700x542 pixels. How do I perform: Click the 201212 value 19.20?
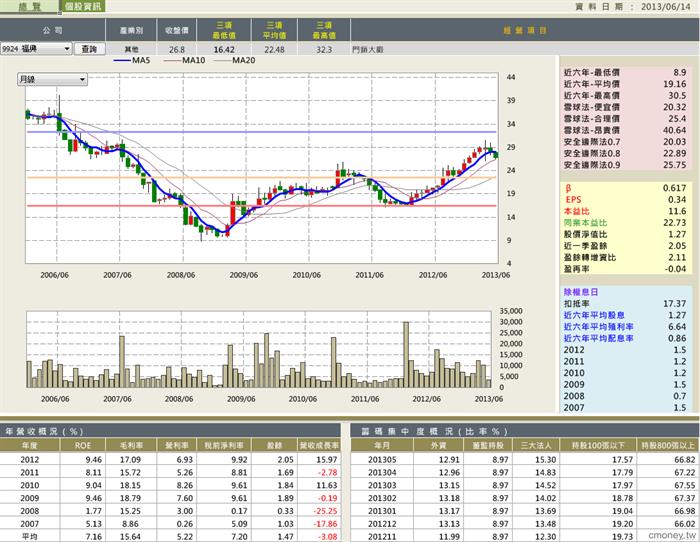coord(622,524)
